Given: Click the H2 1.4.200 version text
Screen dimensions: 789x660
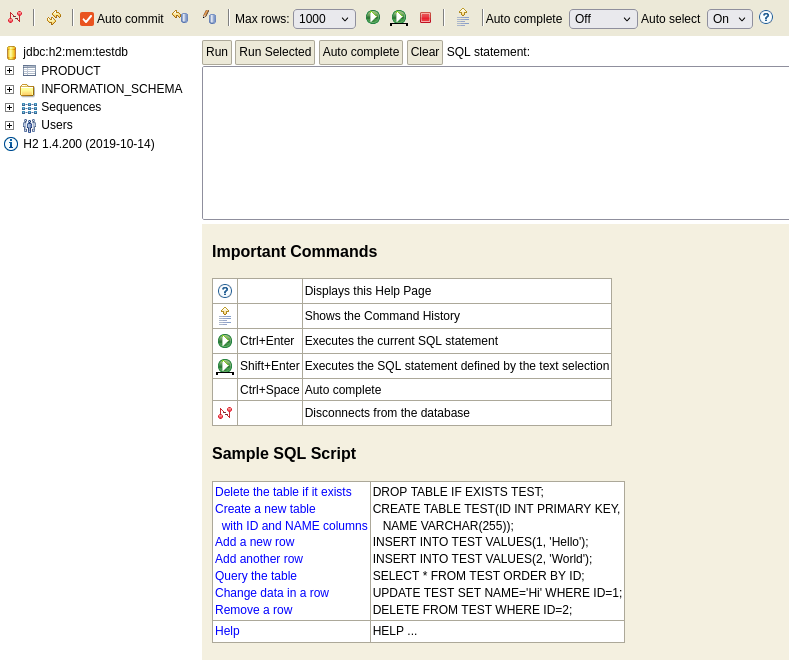Looking at the screenshot, I should (x=89, y=144).
